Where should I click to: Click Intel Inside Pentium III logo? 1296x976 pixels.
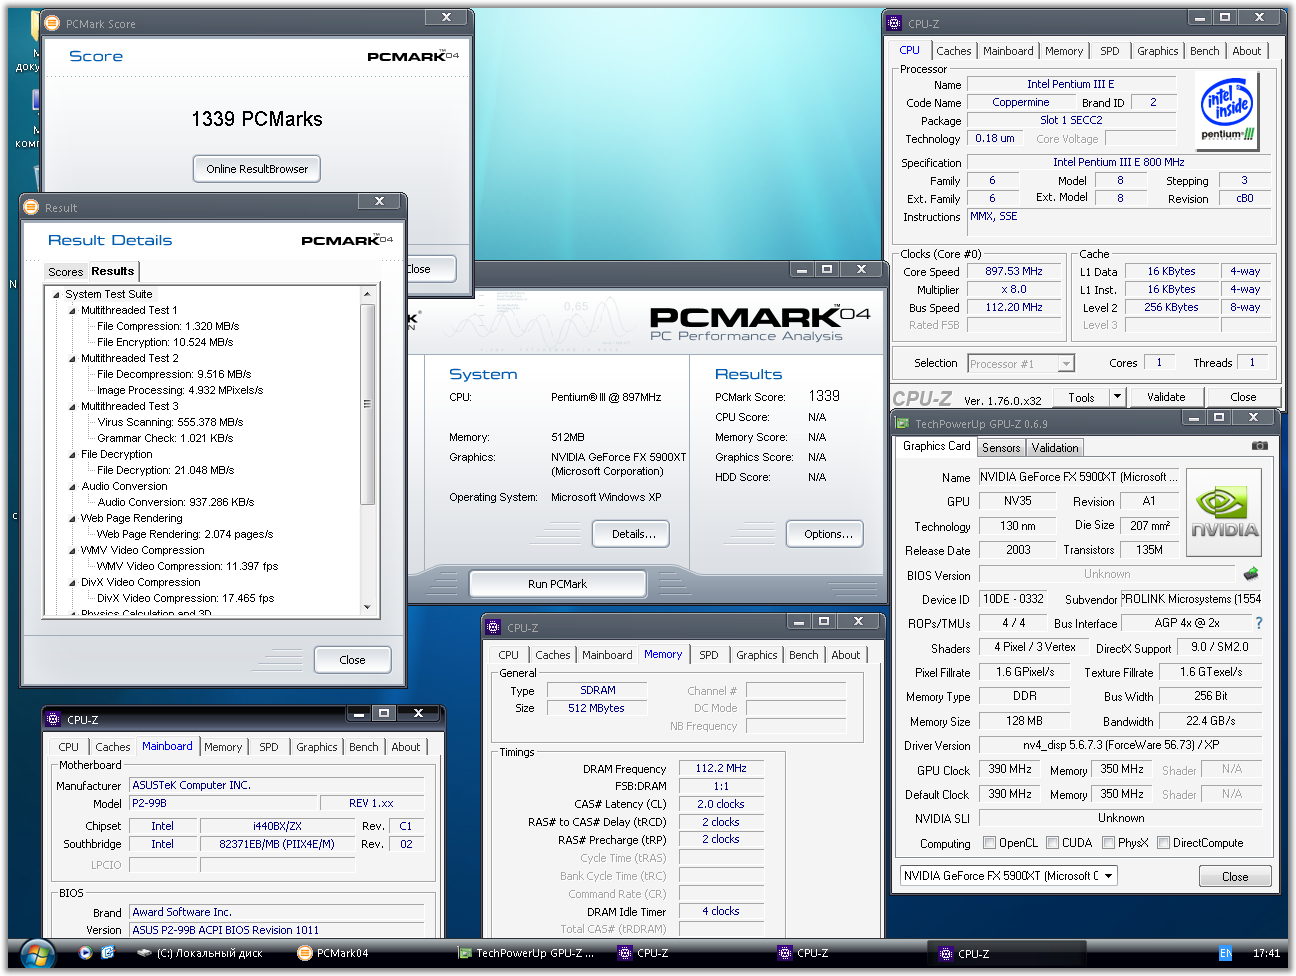point(1227,113)
